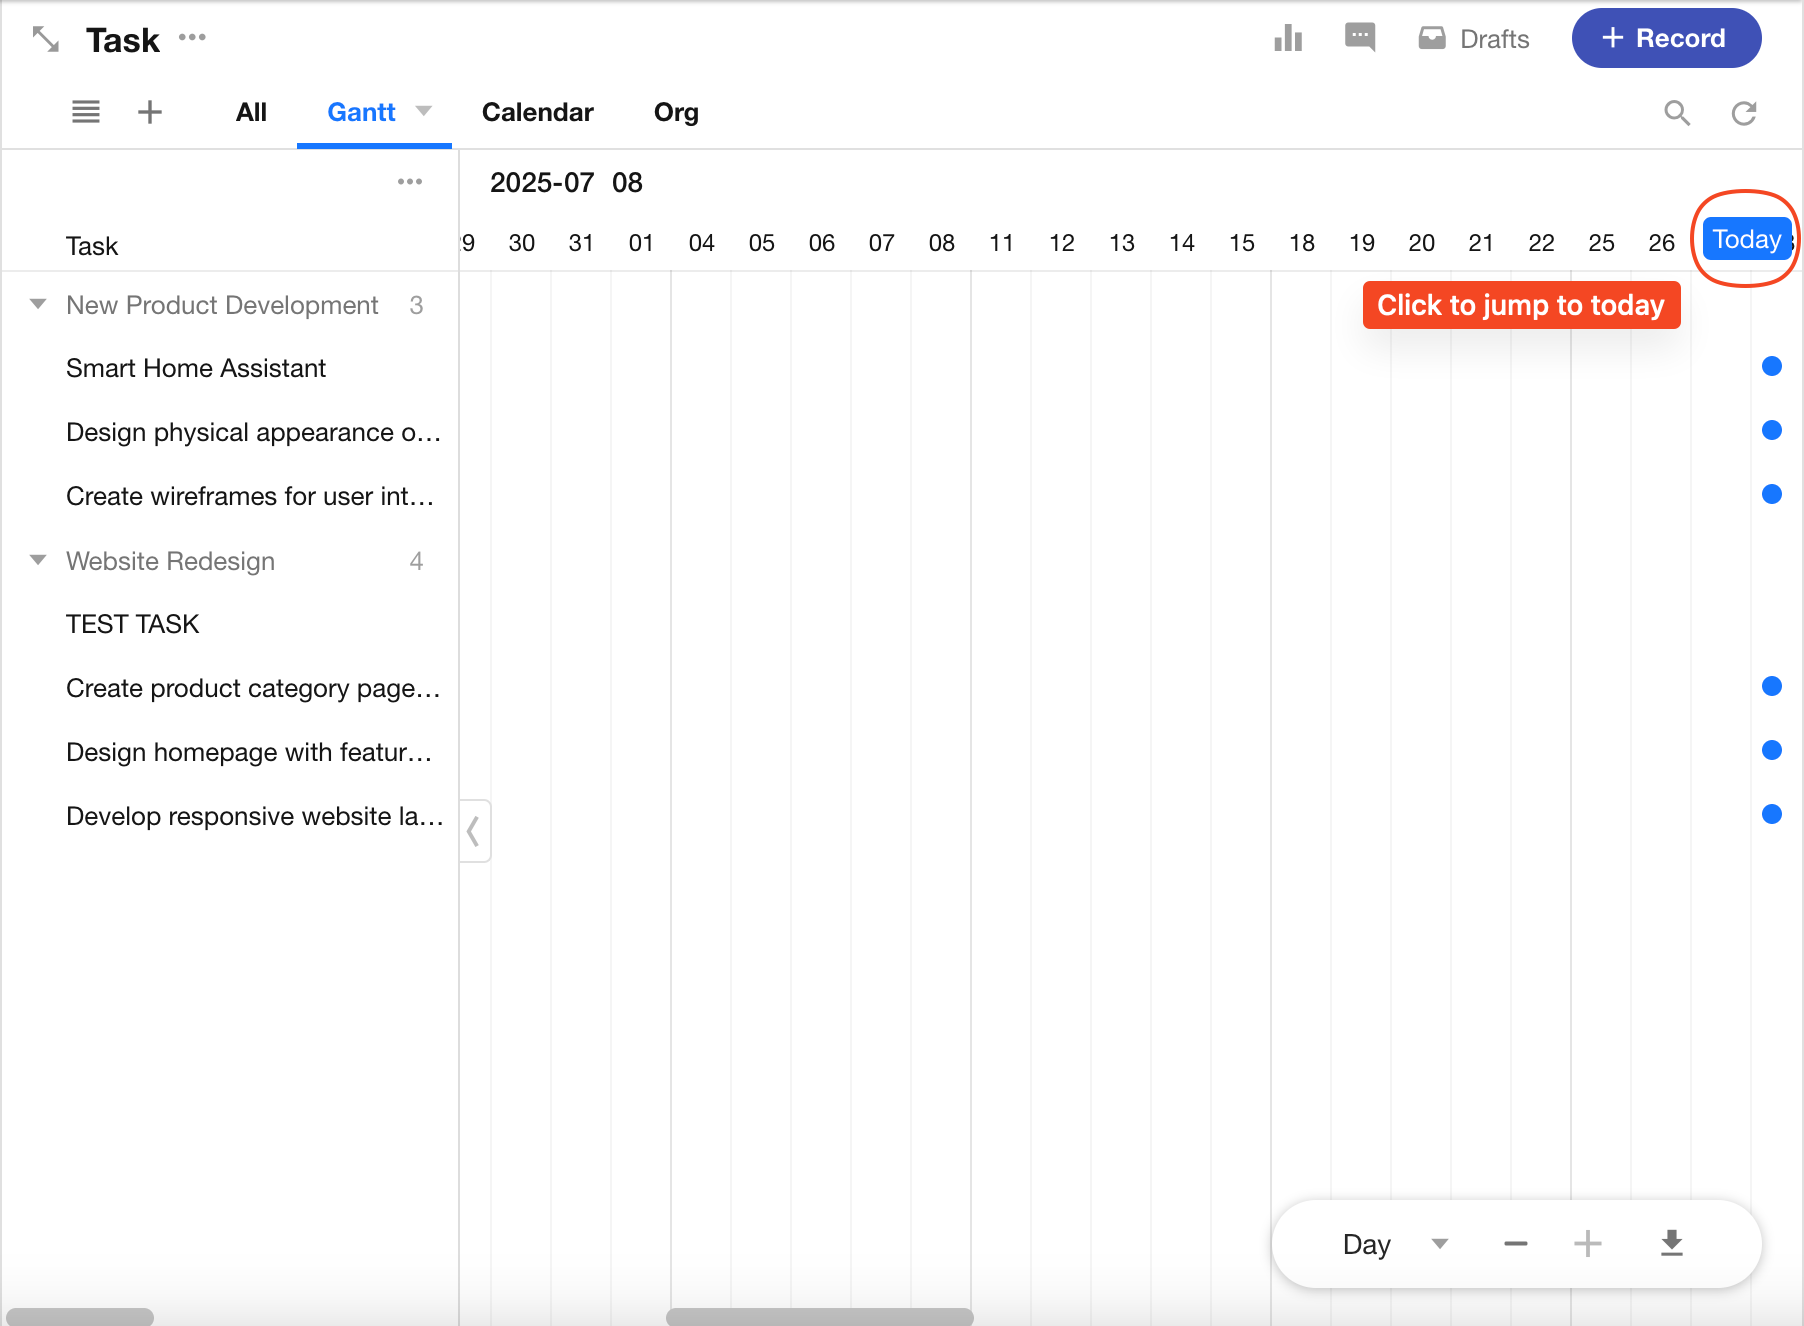Switch to the Org tab
This screenshot has width=1804, height=1326.
(x=676, y=112)
